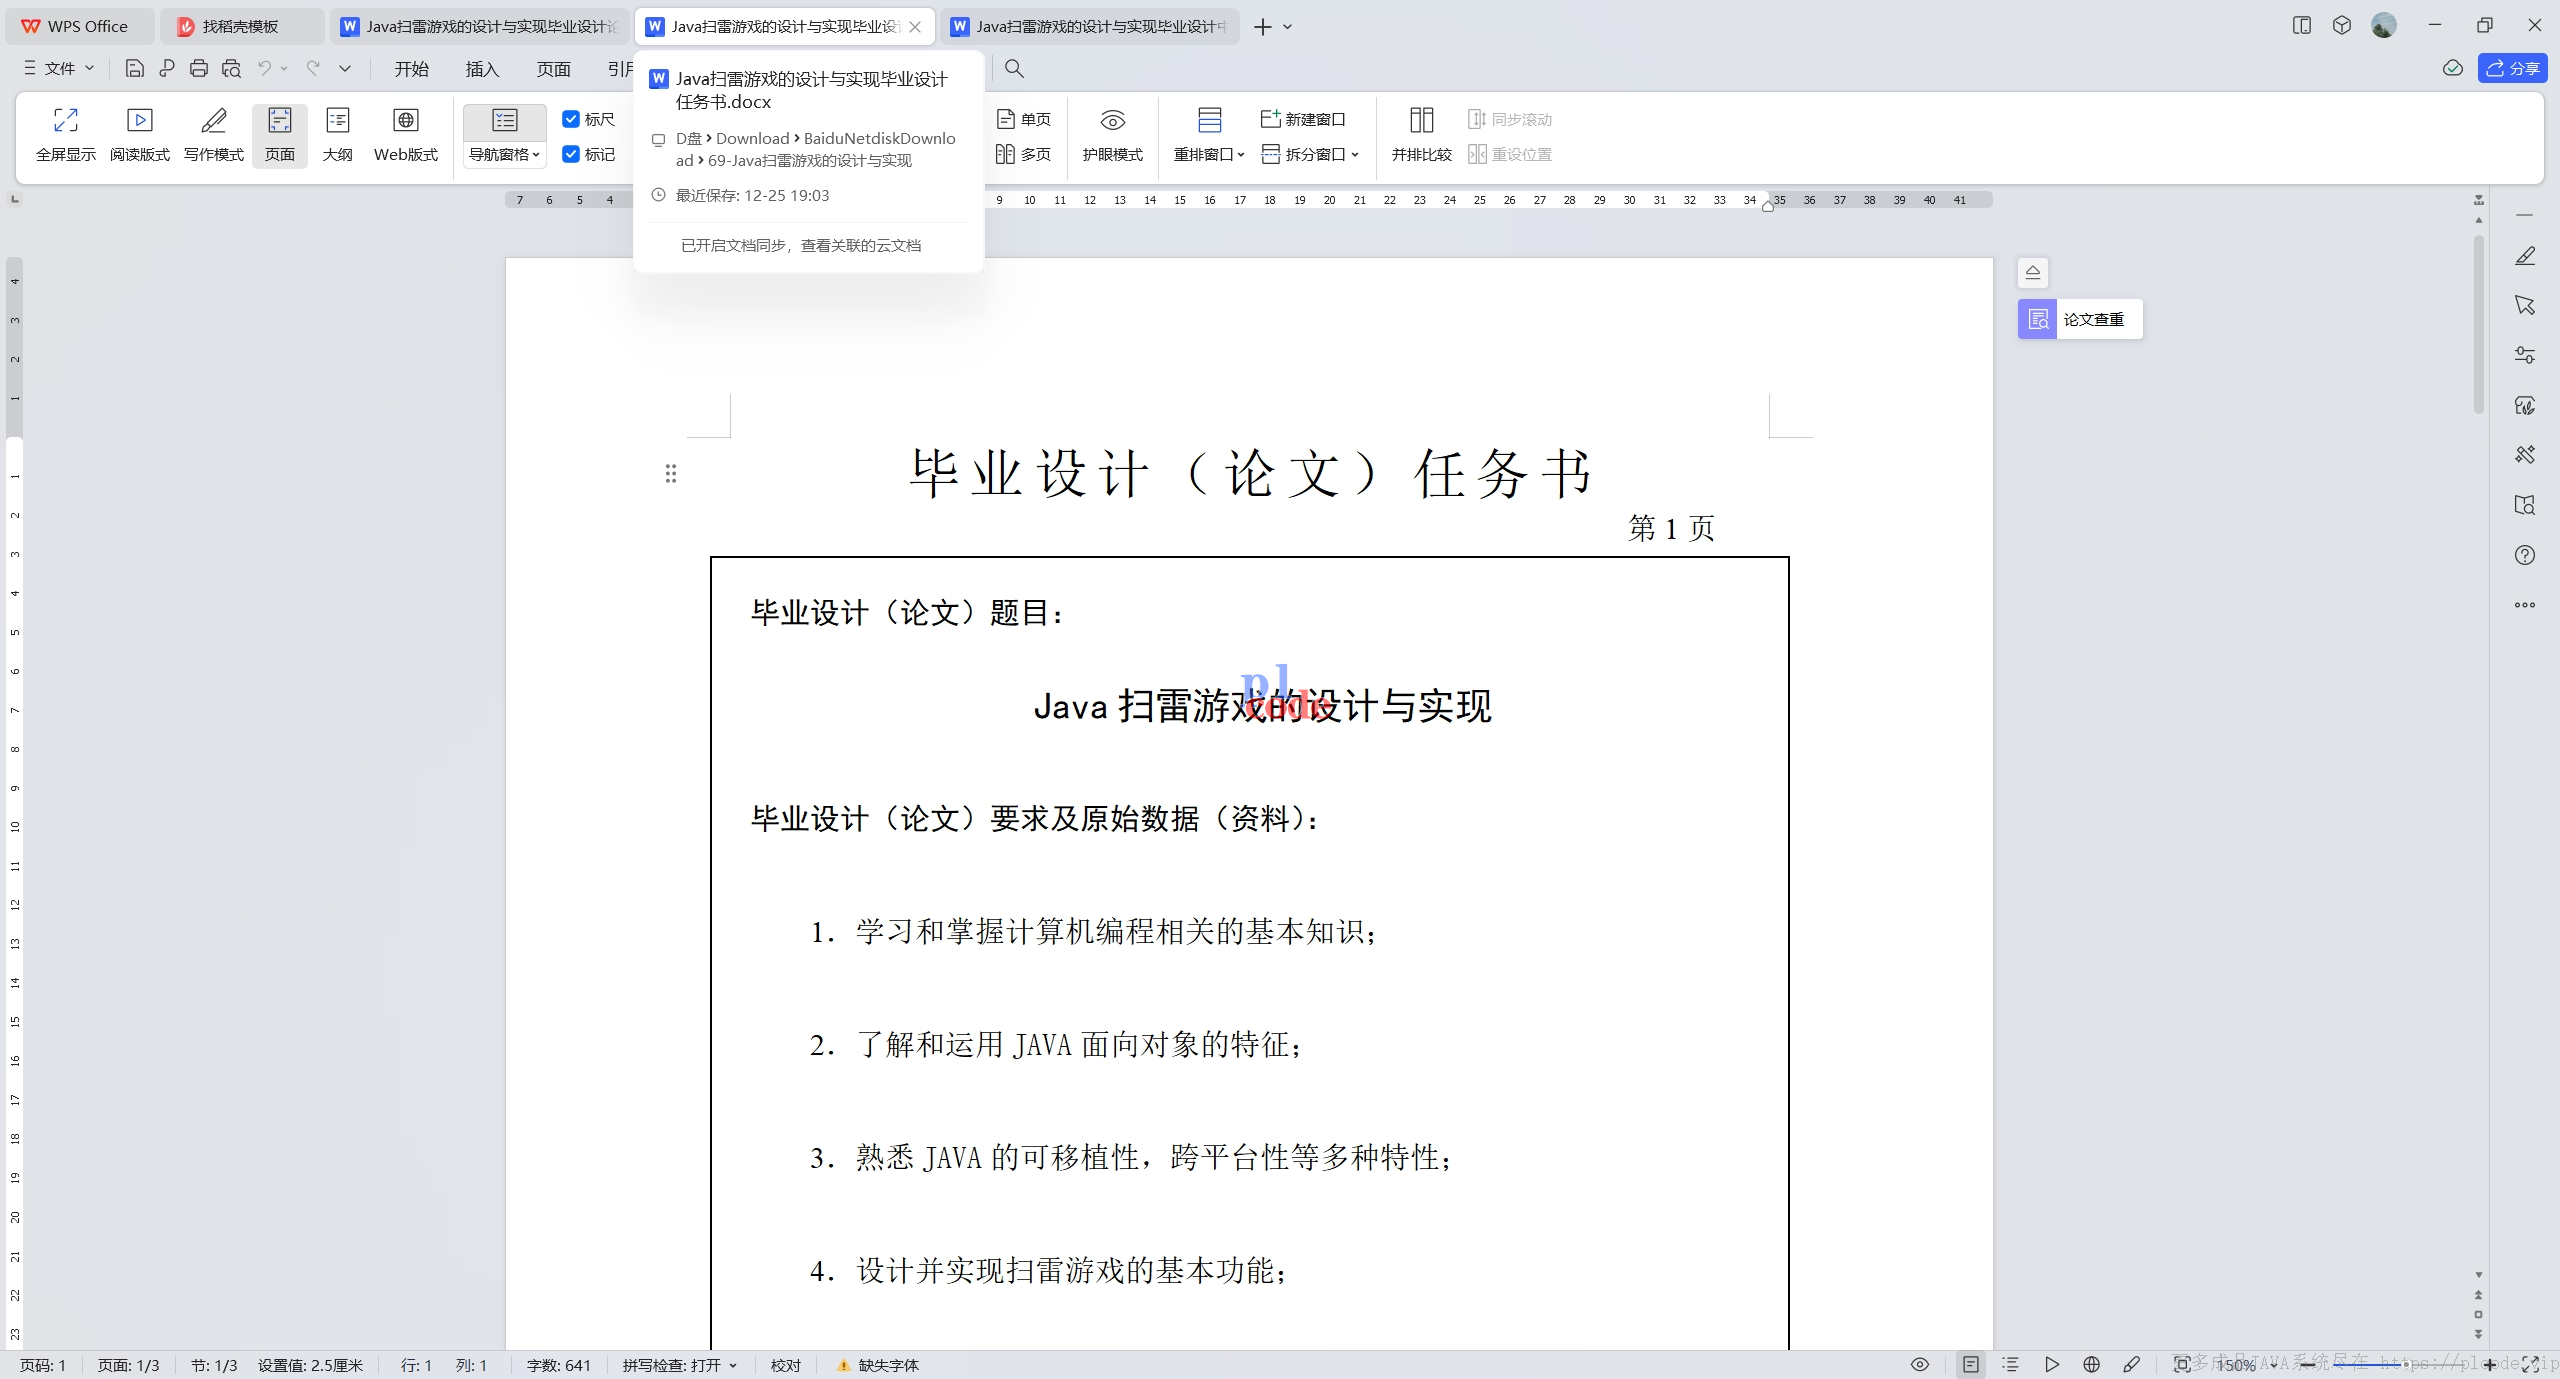Select 多页 multi-page view
2560x1379 pixels.
[1024, 154]
